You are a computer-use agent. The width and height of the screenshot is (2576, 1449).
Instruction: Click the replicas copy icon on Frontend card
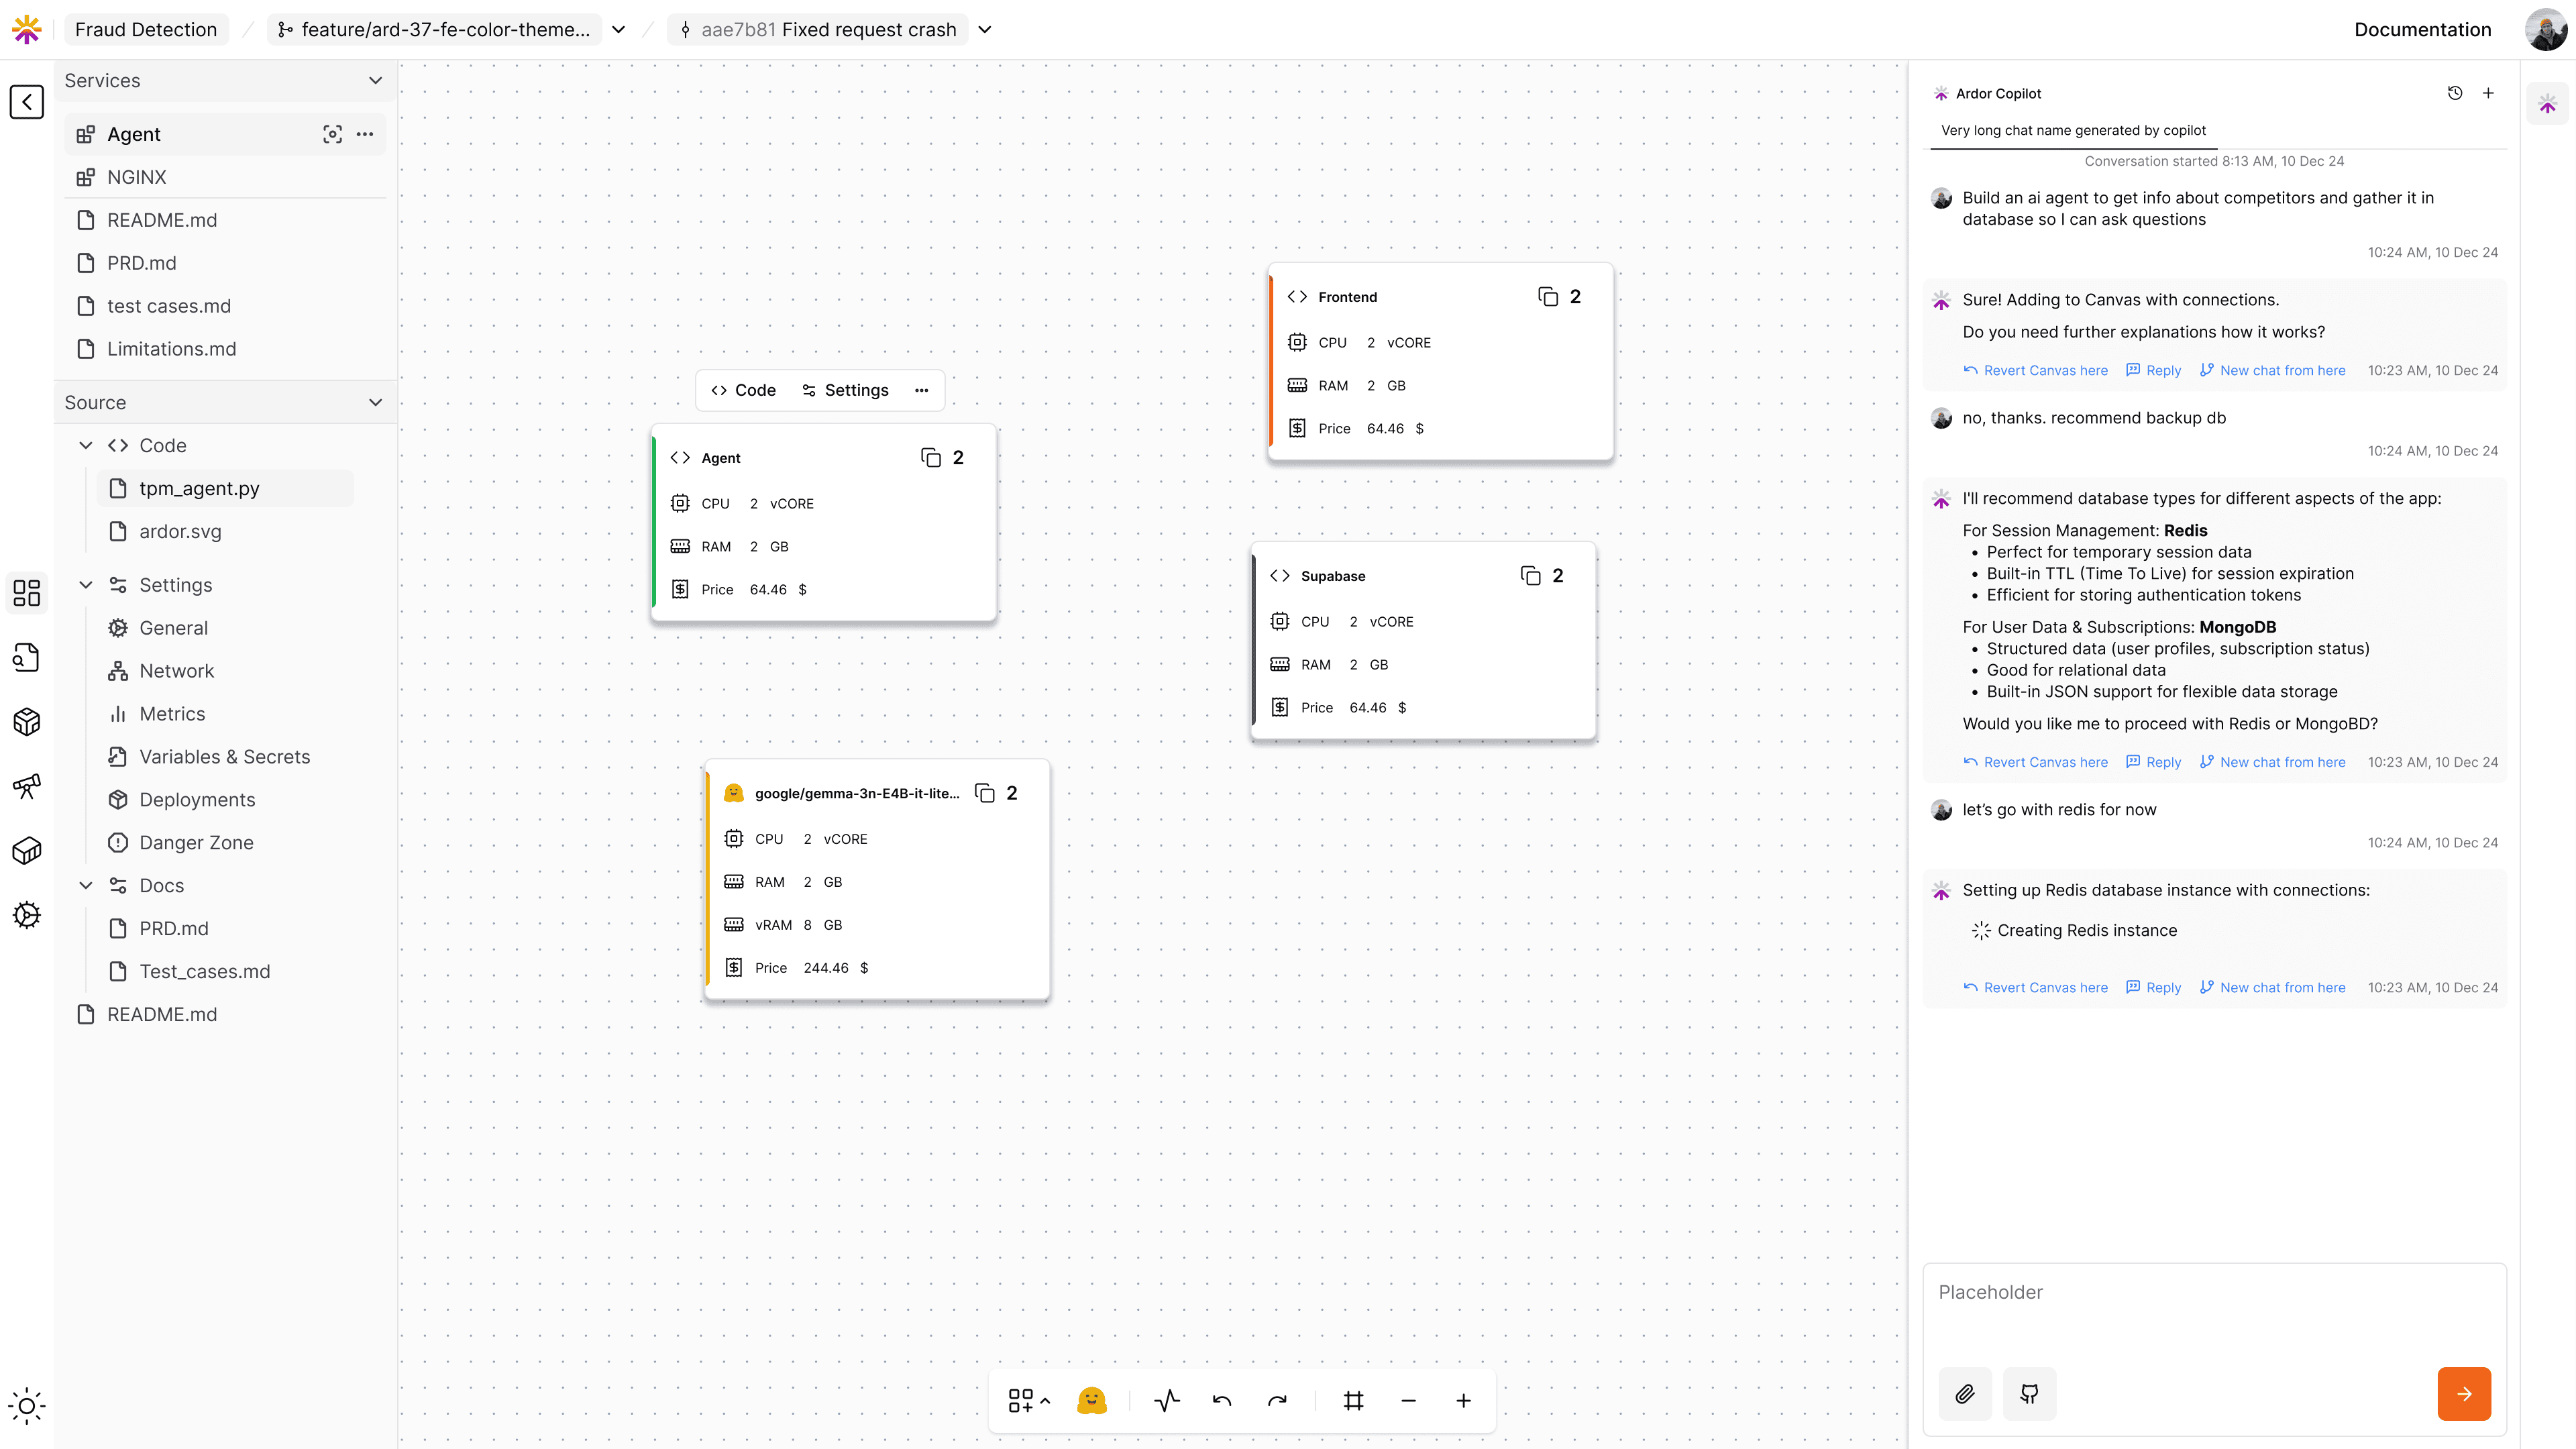(1548, 297)
